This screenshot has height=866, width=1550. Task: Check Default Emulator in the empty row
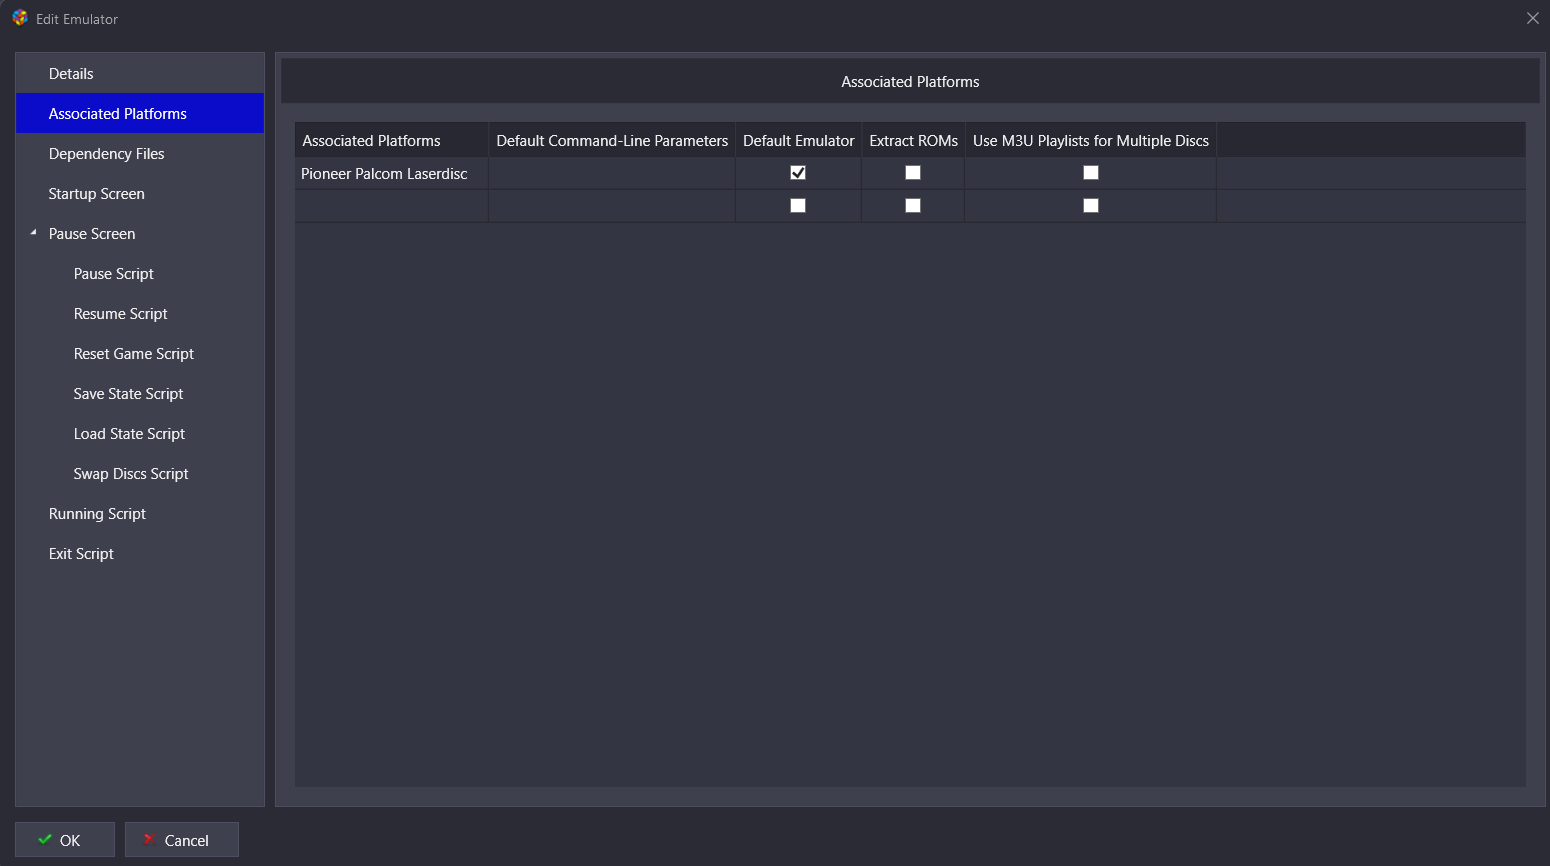pyautogui.click(x=798, y=206)
